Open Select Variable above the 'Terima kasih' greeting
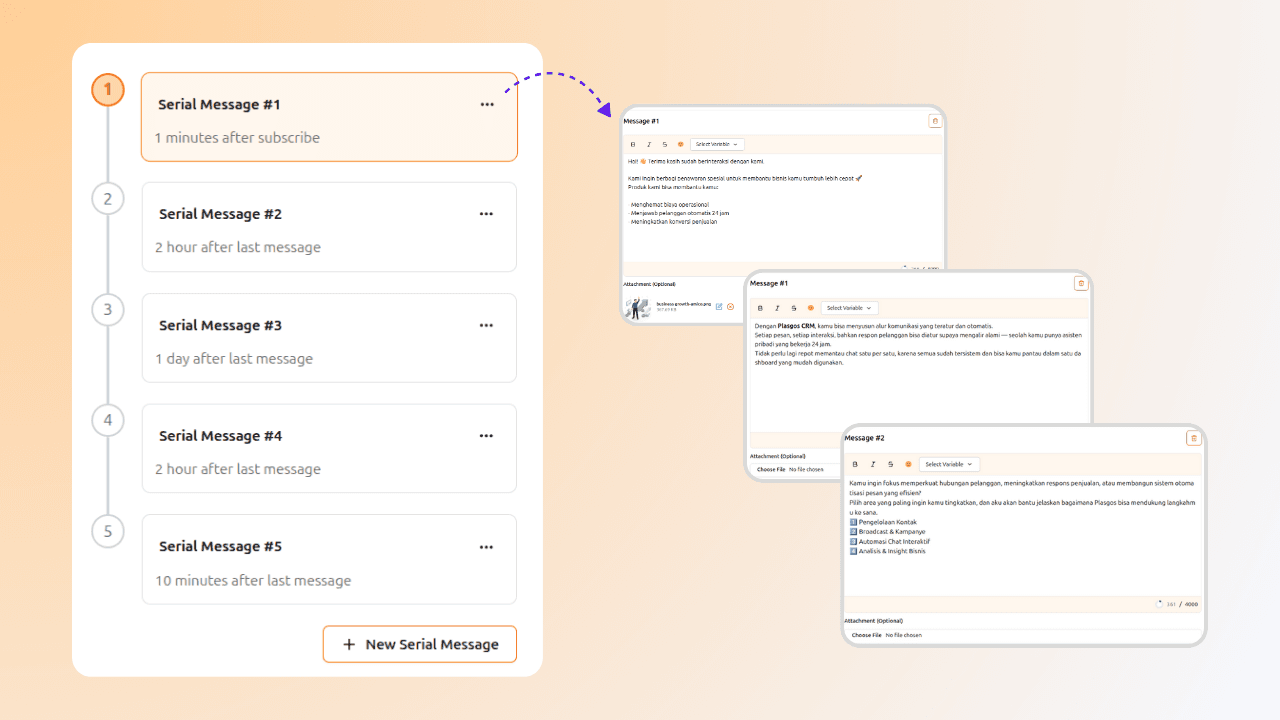The image size is (1280, 720). 717,144
